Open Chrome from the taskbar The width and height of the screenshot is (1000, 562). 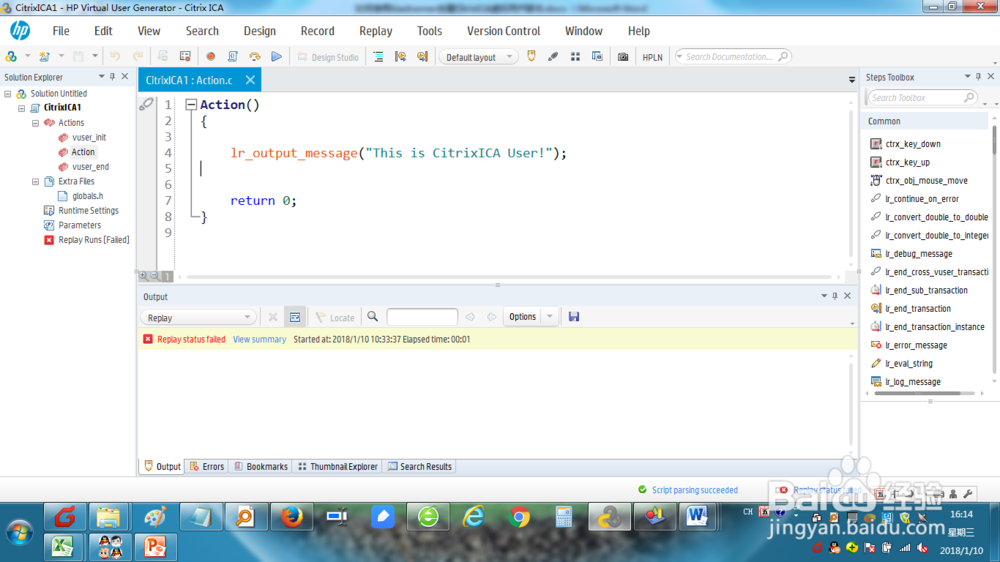[519, 517]
